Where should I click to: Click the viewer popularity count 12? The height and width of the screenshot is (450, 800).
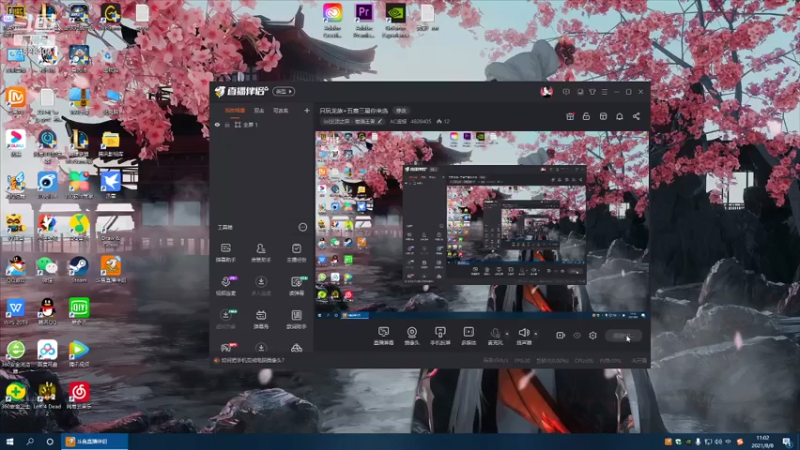click(443, 121)
